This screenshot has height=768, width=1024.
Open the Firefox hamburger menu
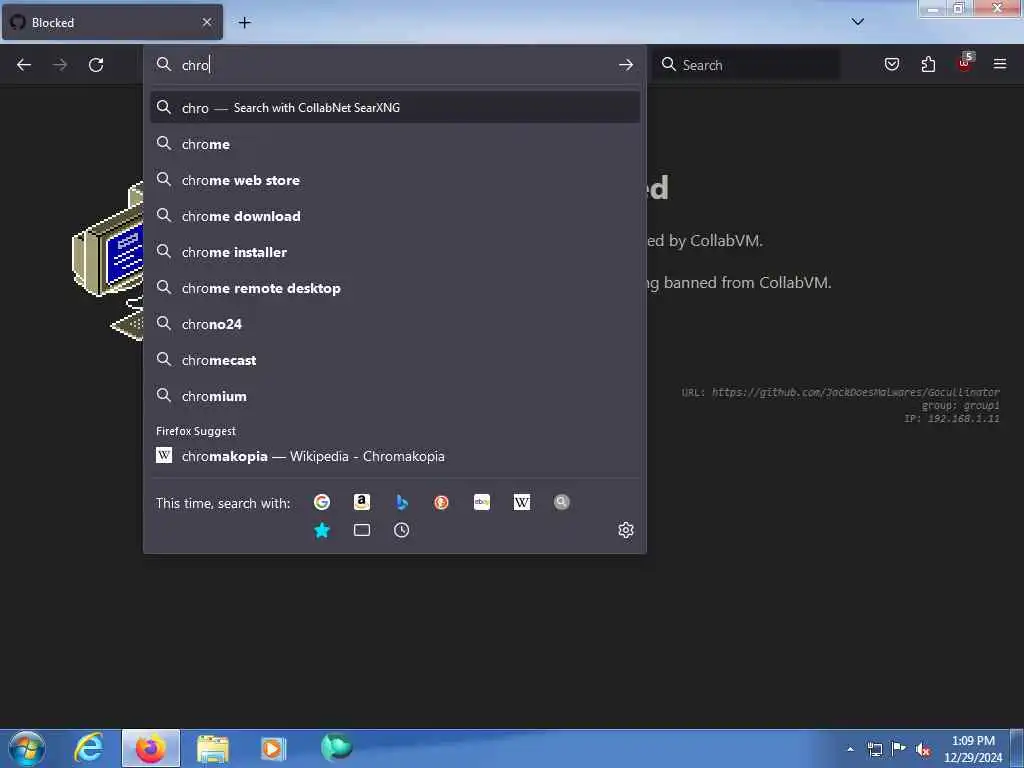tap(1000, 64)
